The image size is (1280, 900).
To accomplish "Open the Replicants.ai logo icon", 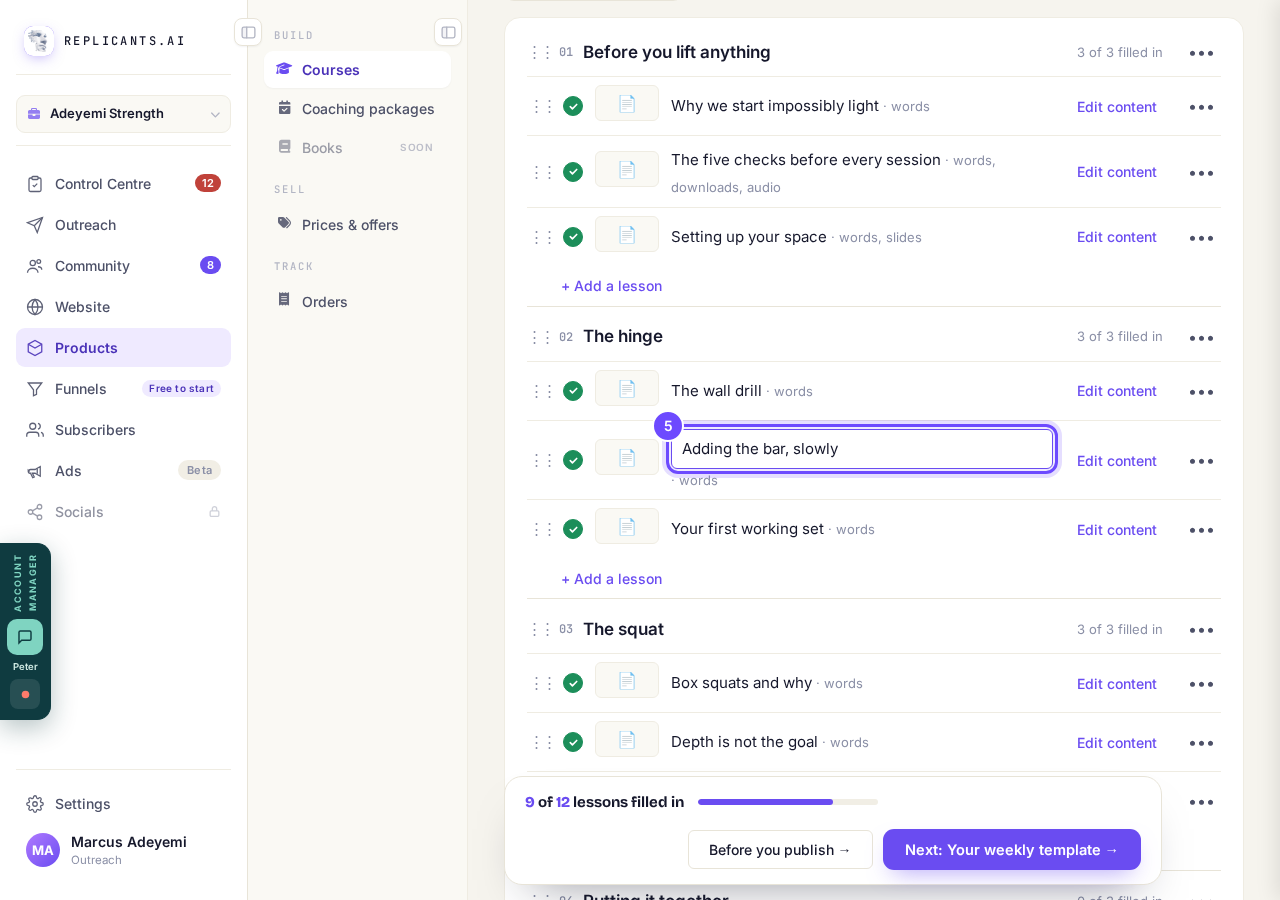I will (x=39, y=41).
